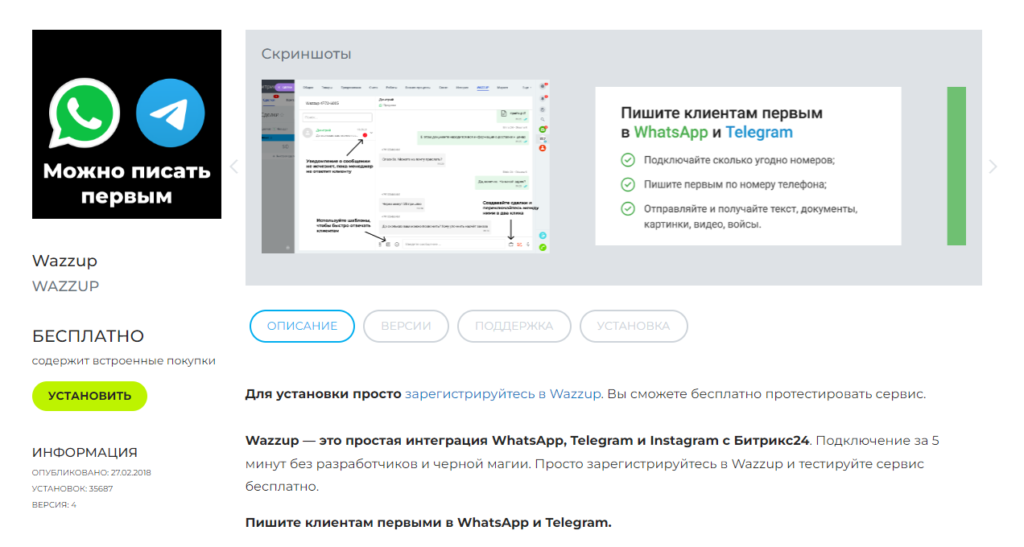
Task: Click the Wazzup app title
Action: point(64,261)
